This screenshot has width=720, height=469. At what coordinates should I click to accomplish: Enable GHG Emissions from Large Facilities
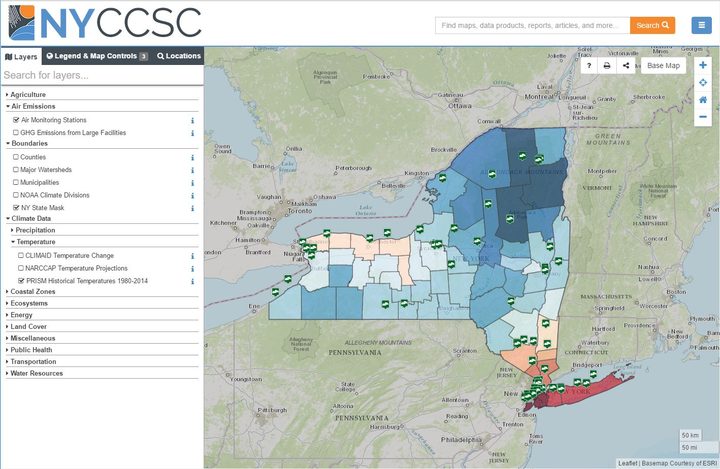click(x=16, y=132)
